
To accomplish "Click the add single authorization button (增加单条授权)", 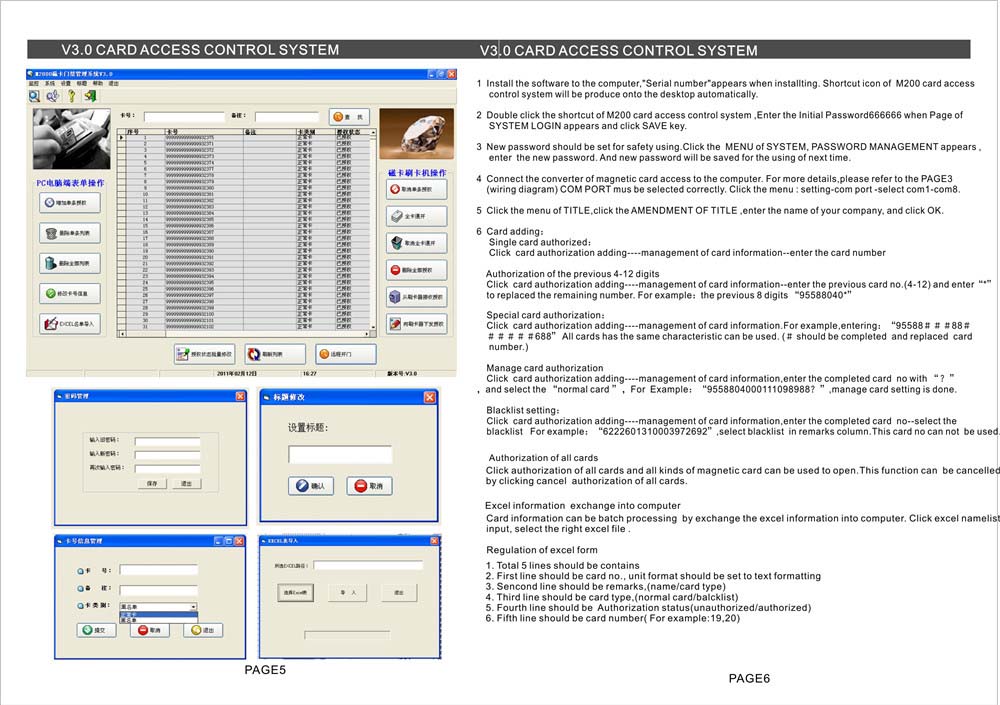I will click(x=70, y=203).
